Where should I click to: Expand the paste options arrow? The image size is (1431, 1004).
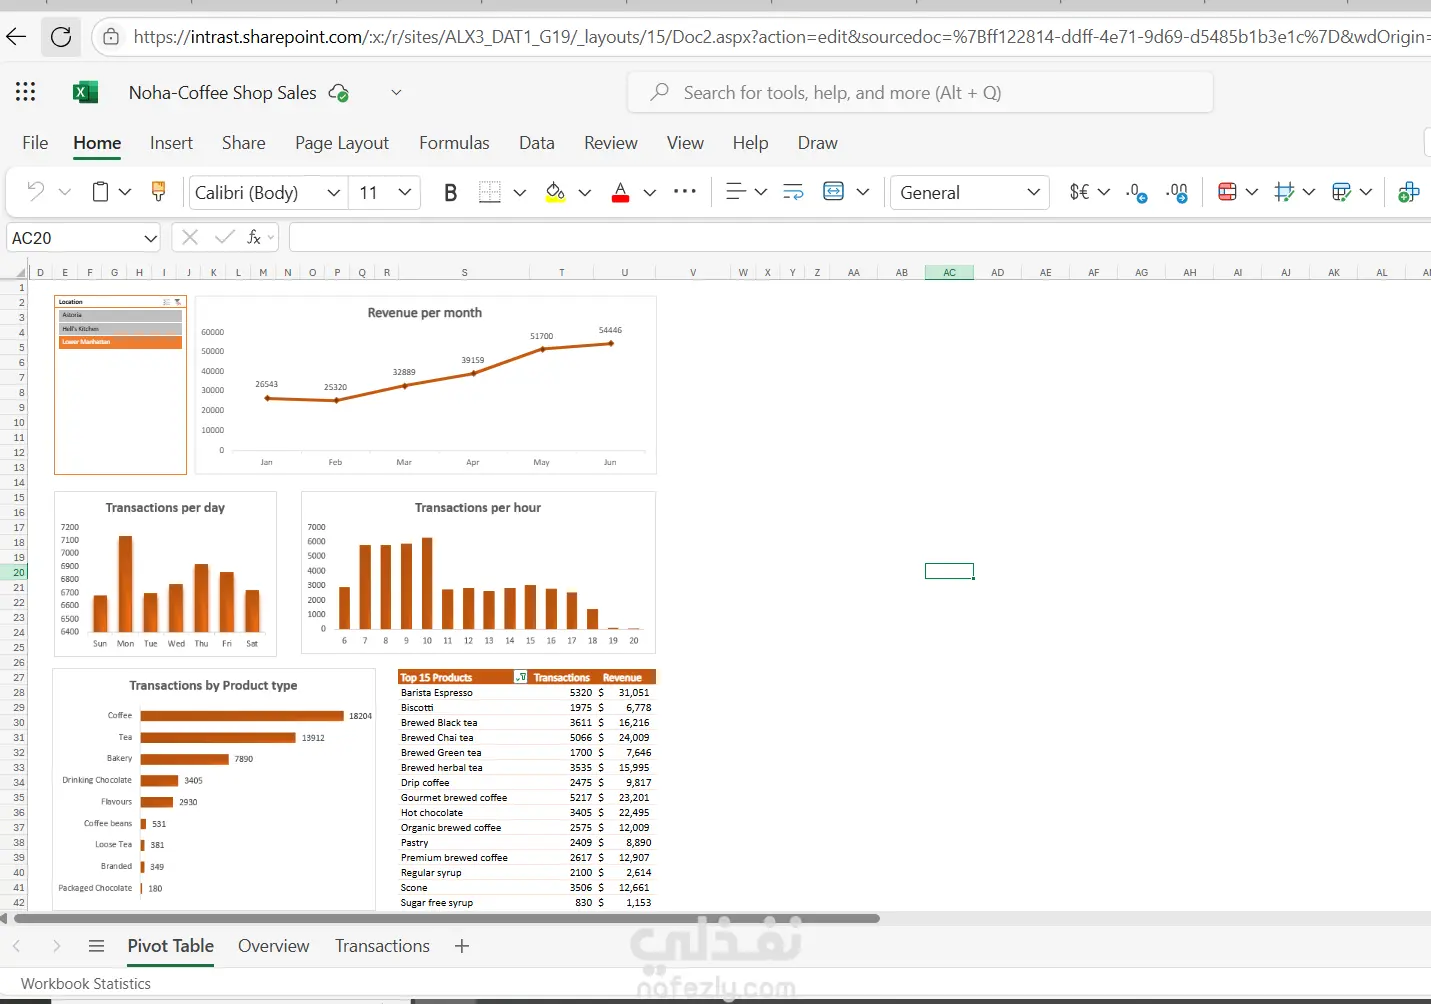coord(125,192)
